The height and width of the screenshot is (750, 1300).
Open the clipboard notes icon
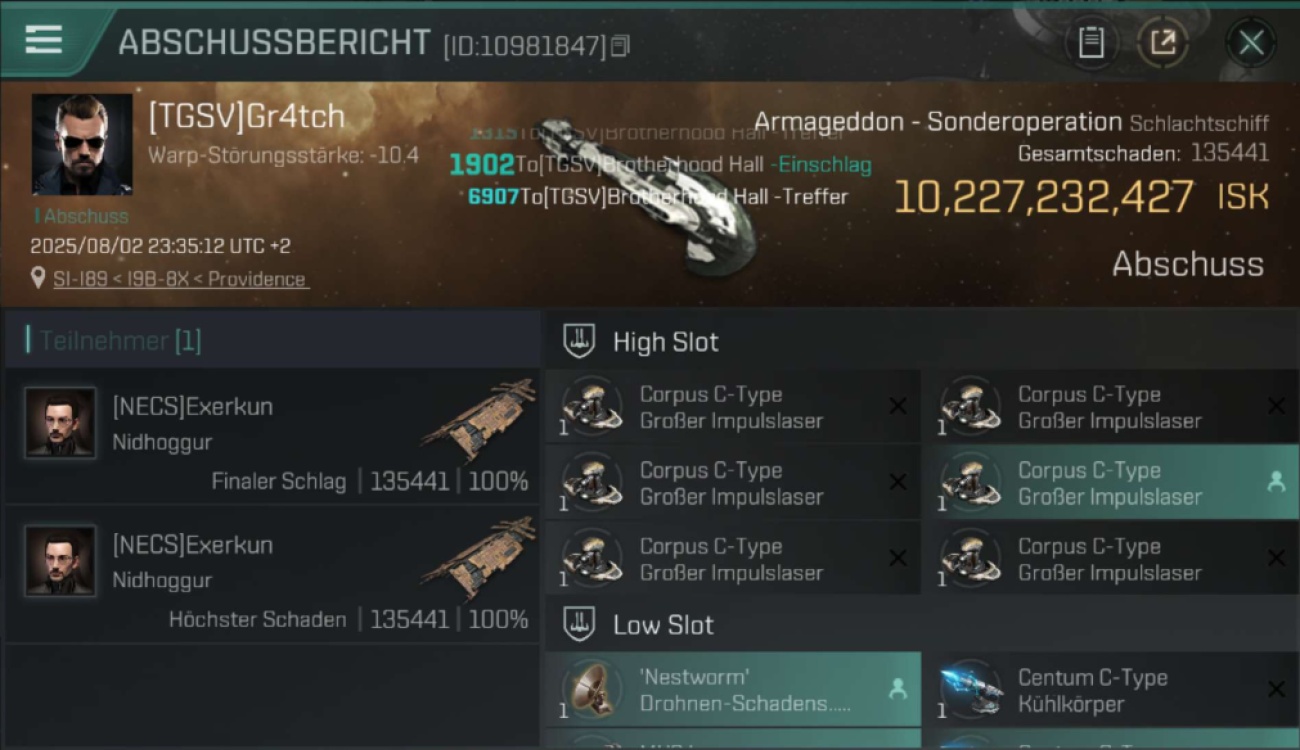pos(1091,43)
